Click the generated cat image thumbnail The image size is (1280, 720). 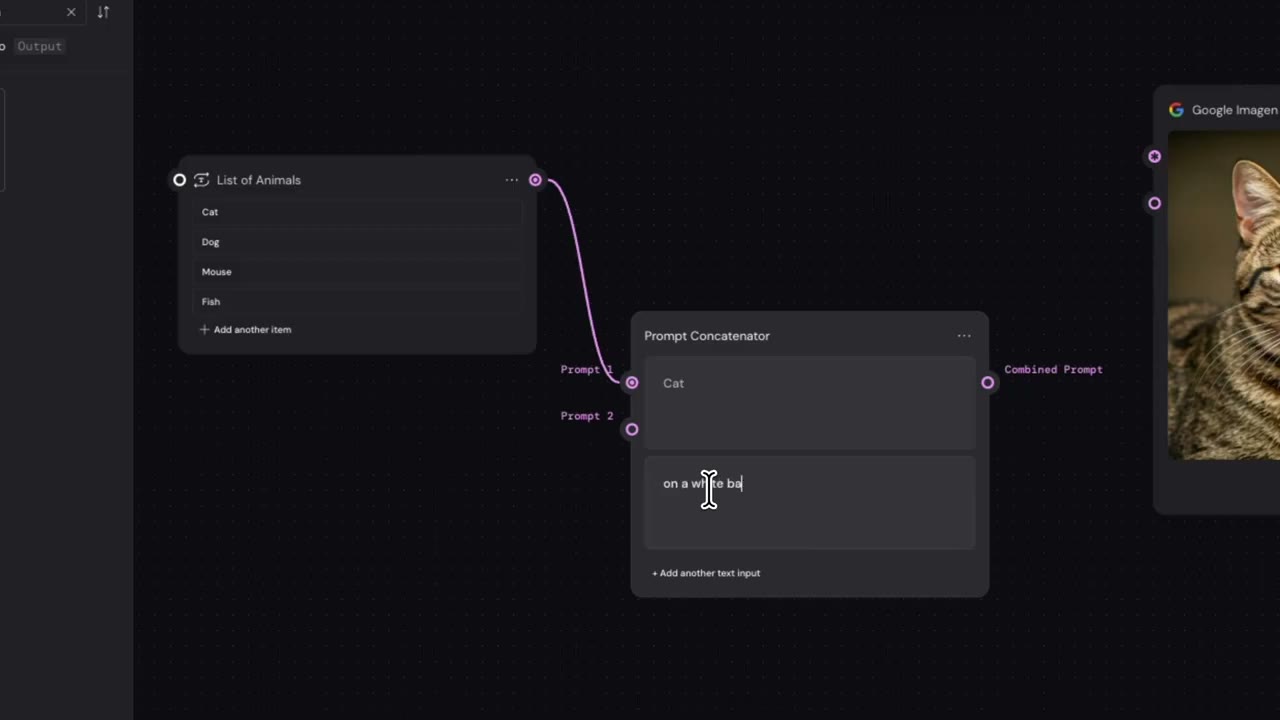coord(1224,296)
